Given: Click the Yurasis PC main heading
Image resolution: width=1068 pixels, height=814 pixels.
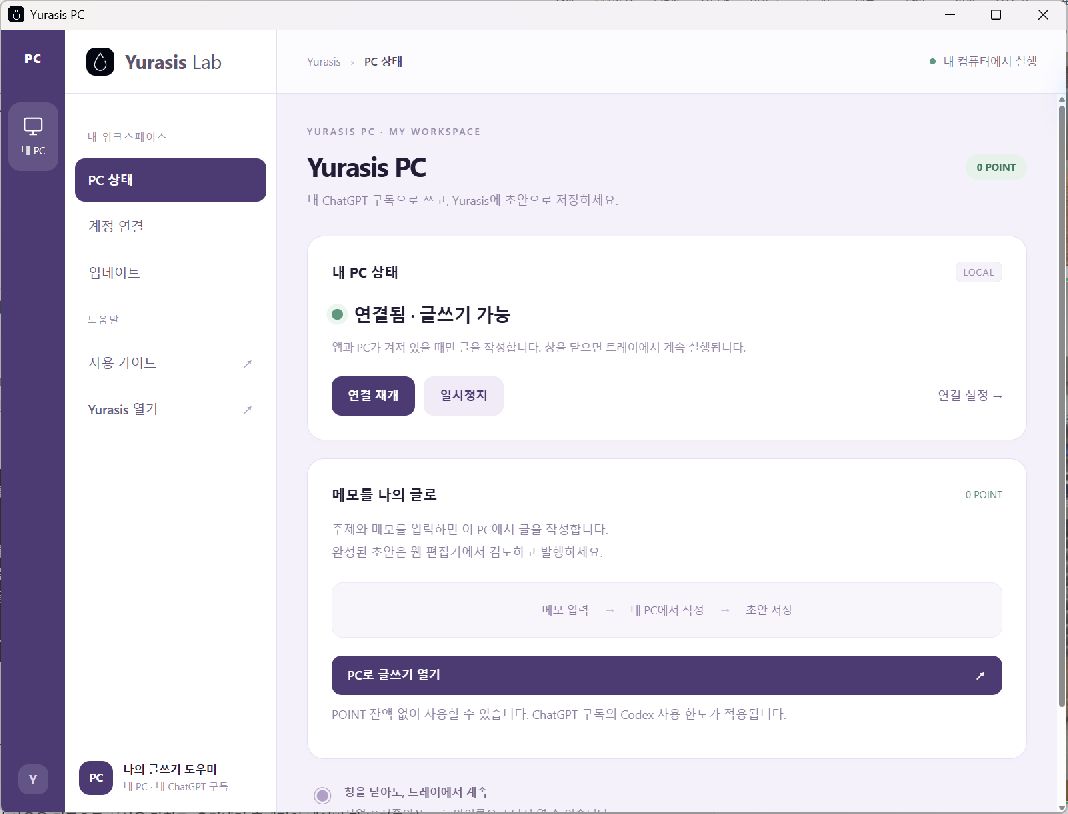Looking at the screenshot, I should (367, 168).
